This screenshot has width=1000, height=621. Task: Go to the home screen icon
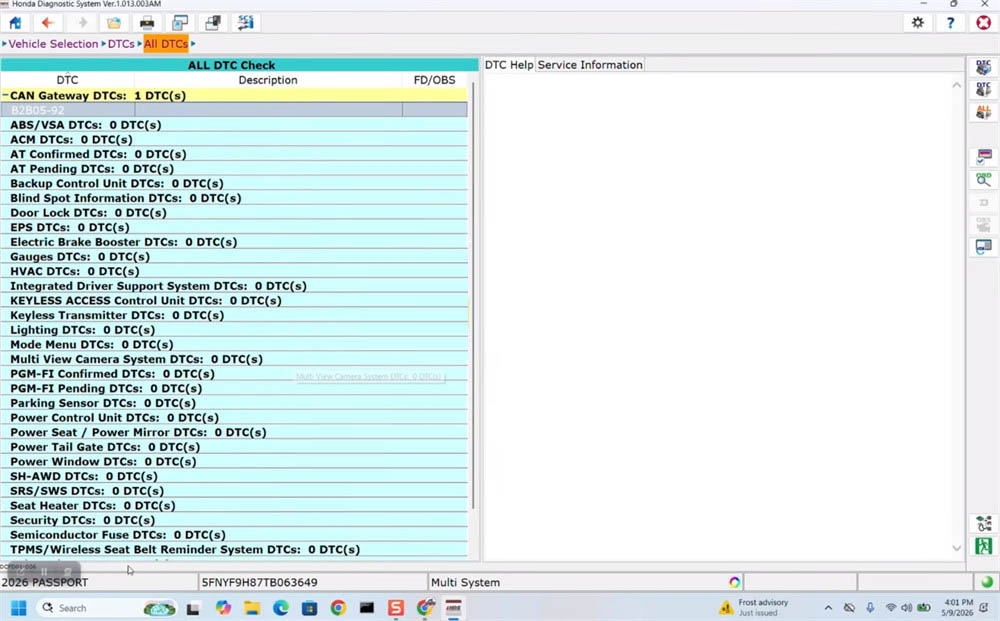15,23
